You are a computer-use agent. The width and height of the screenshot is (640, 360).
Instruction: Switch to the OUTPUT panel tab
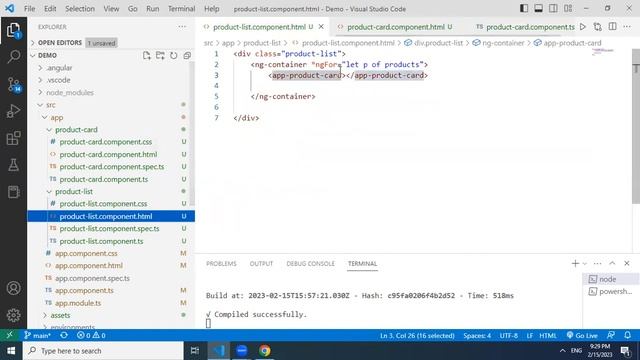tap(261, 264)
